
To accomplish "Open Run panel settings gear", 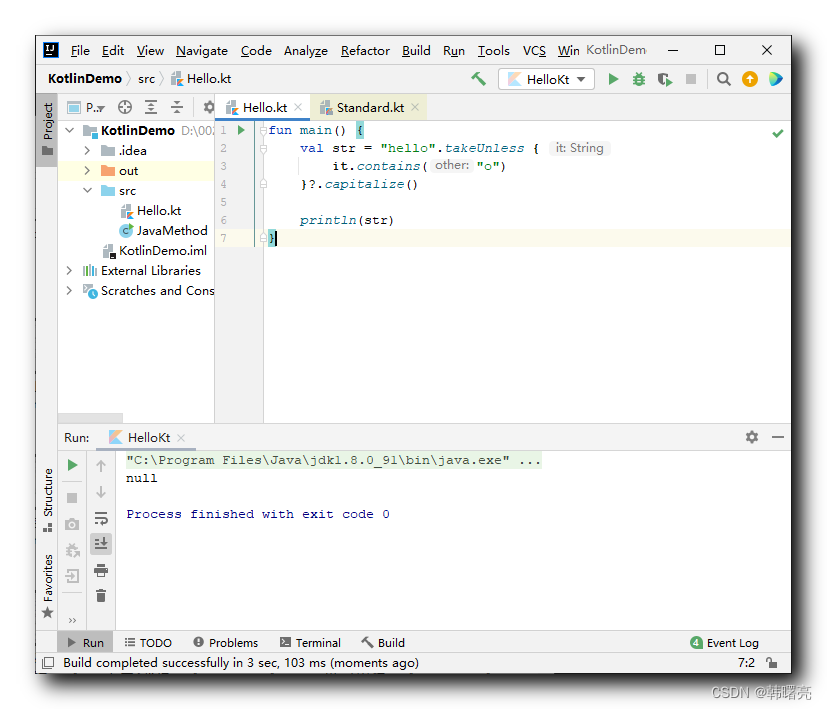I will coord(752,437).
